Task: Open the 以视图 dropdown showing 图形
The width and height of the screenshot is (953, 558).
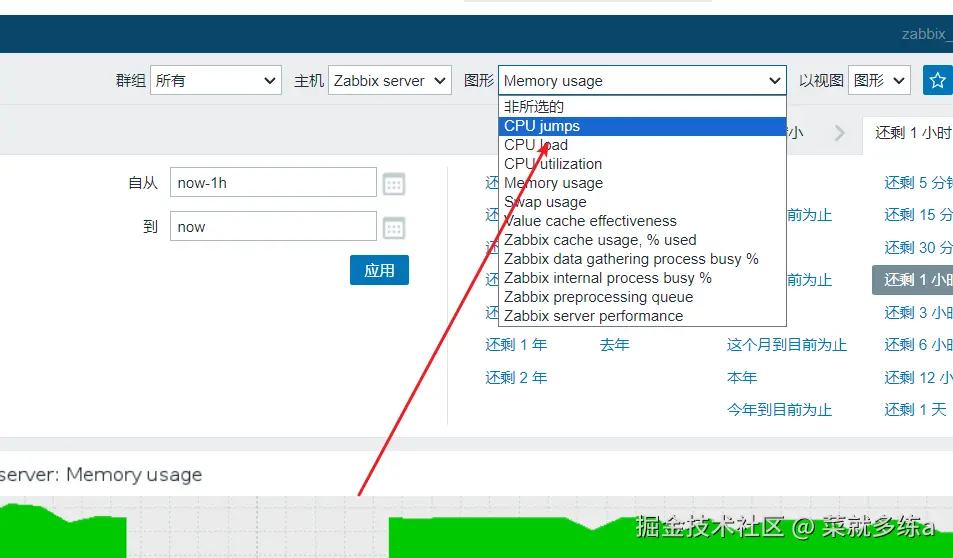Action: click(879, 80)
